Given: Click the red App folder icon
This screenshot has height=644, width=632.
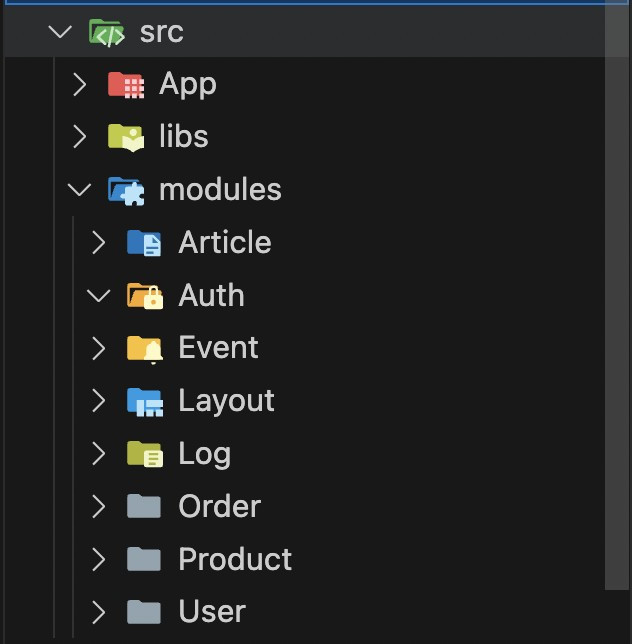Looking at the screenshot, I should (126, 85).
